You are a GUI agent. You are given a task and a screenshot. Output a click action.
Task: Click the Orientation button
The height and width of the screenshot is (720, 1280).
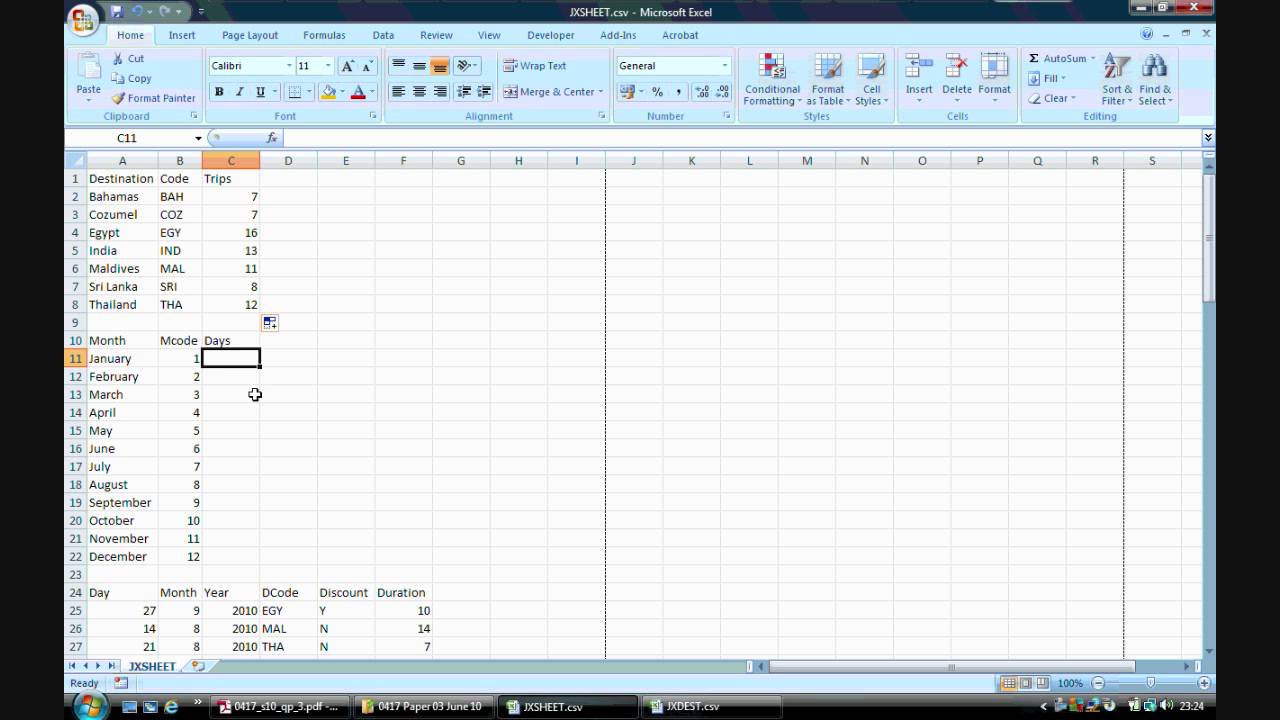466,66
